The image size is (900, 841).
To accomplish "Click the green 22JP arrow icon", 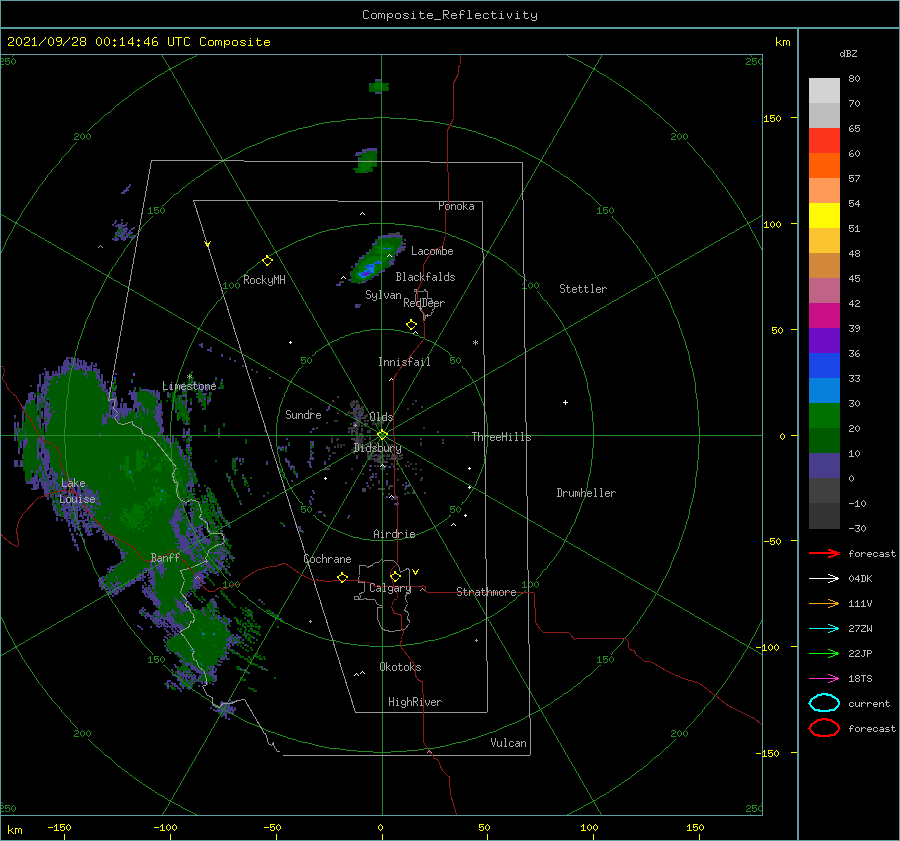I will [824, 653].
